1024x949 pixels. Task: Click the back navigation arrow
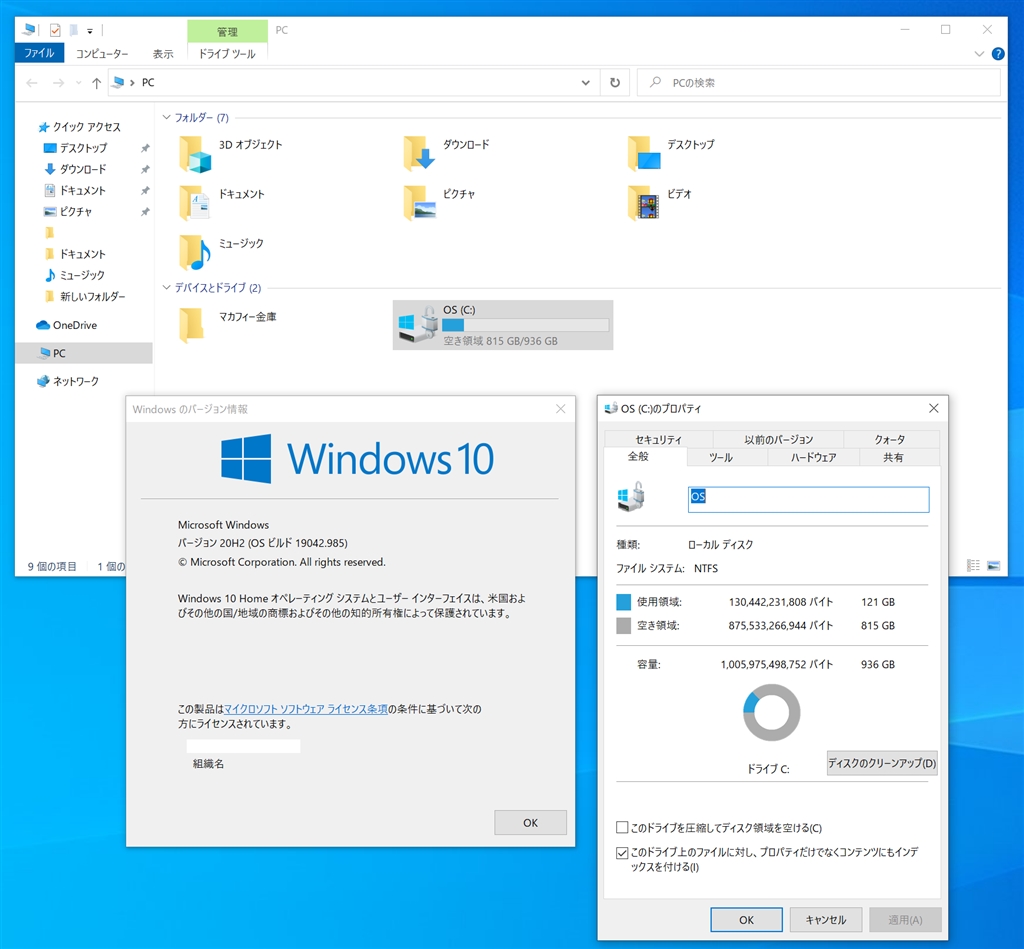coord(32,83)
